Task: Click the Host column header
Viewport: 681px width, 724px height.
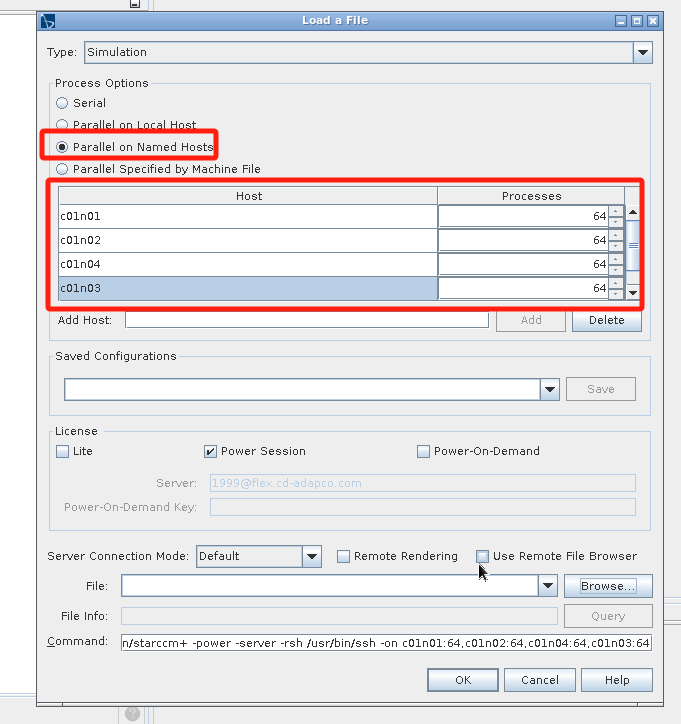Action: pyautogui.click(x=248, y=196)
